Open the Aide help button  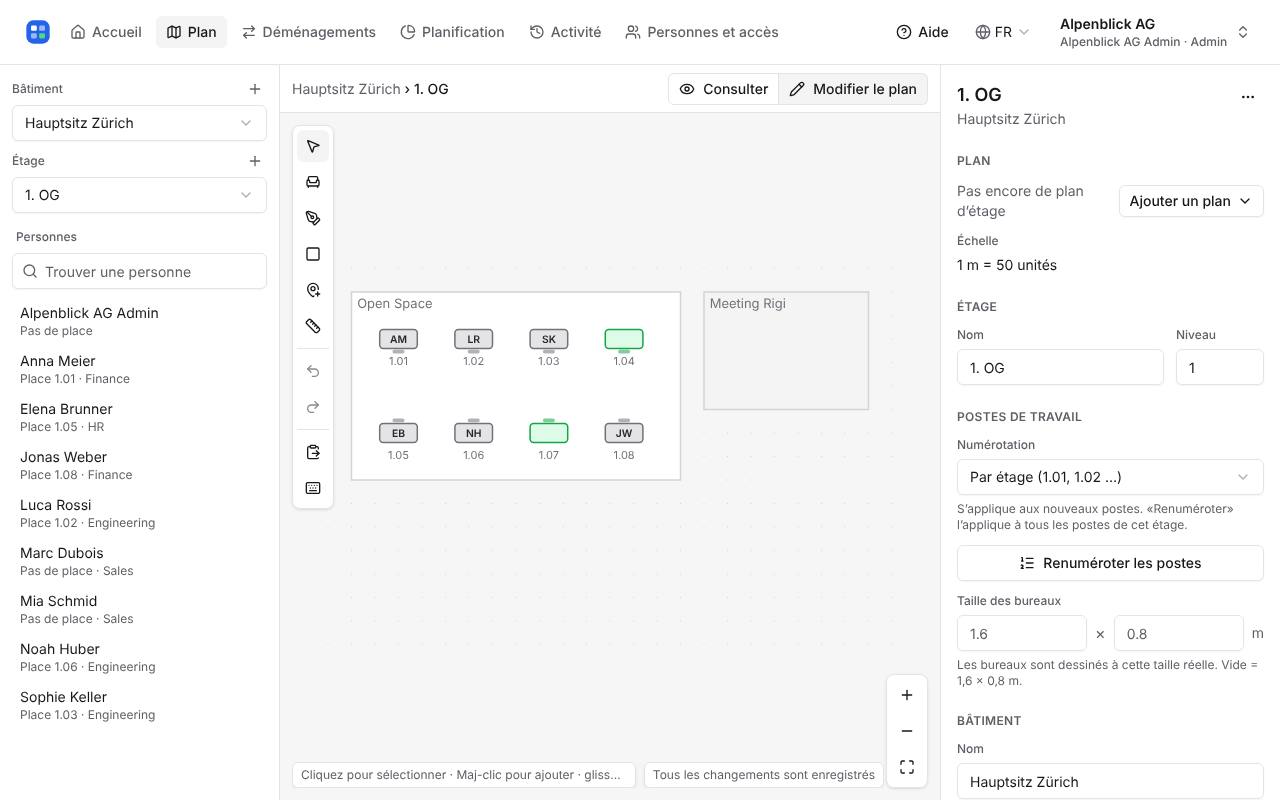click(x=922, y=32)
